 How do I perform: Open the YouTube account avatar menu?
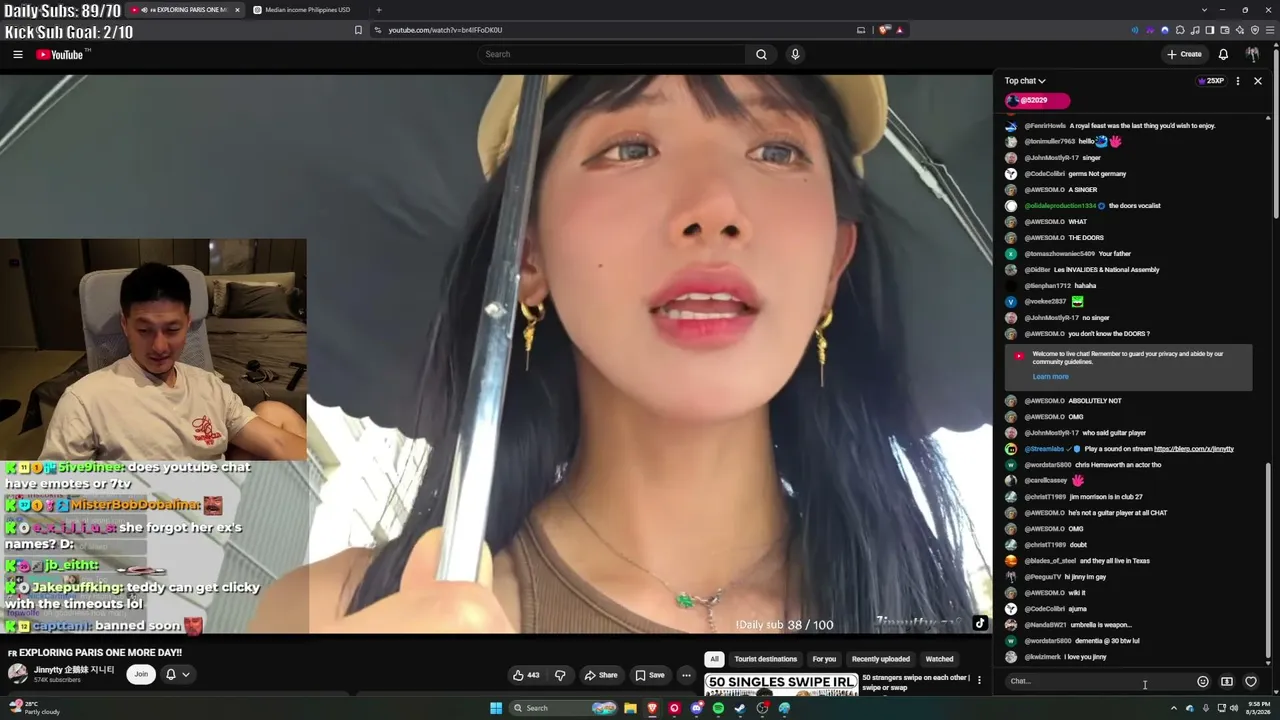pos(1252,54)
